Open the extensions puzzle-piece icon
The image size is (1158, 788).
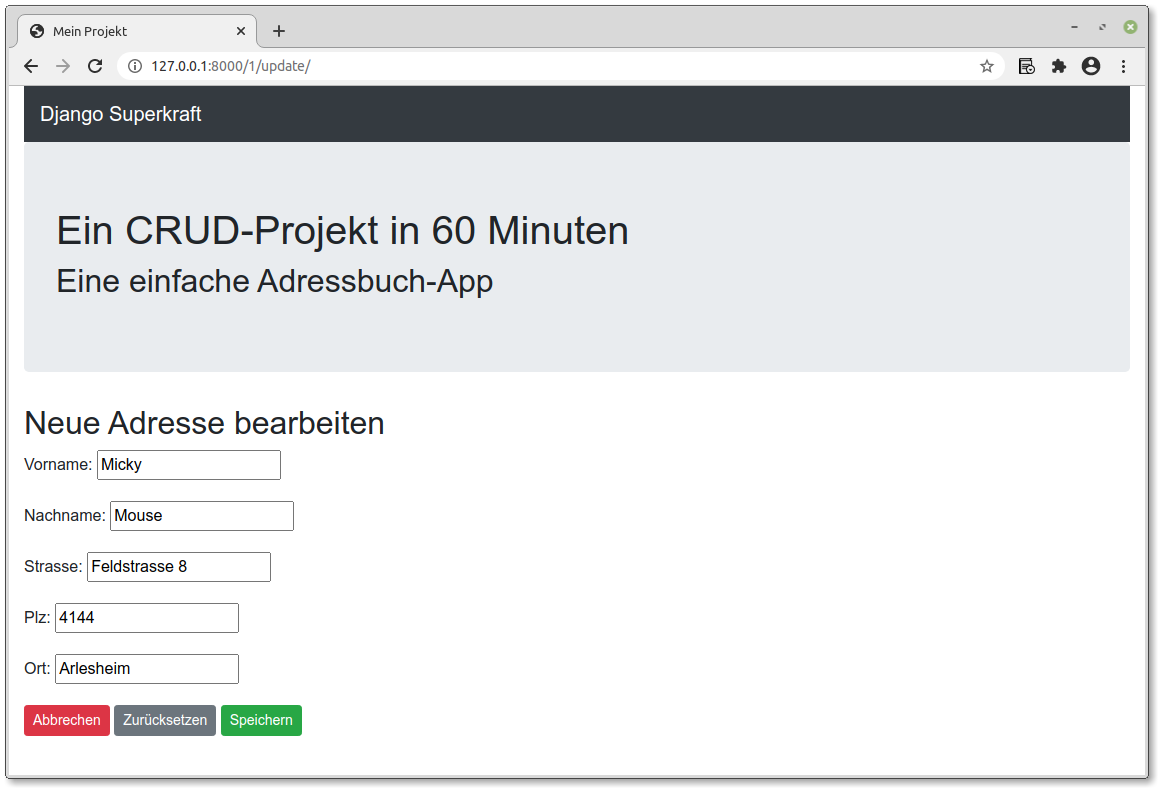point(1059,66)
